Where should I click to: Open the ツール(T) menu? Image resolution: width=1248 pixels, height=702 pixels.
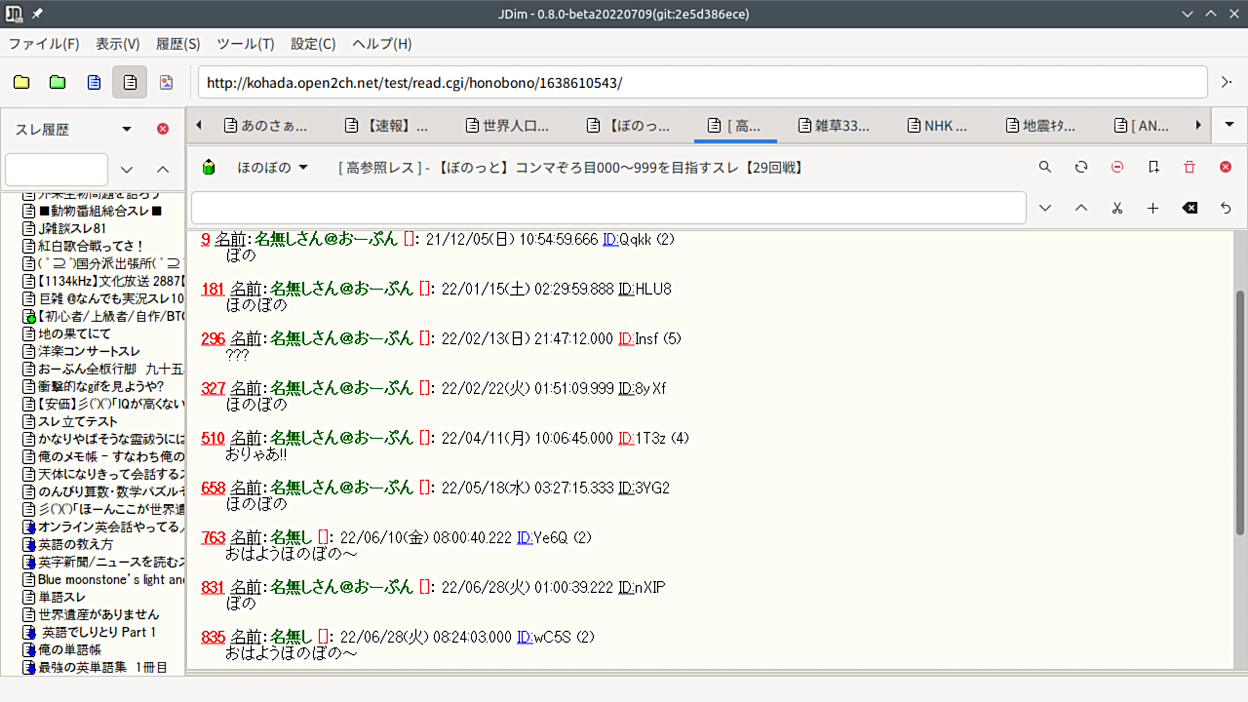245,44
